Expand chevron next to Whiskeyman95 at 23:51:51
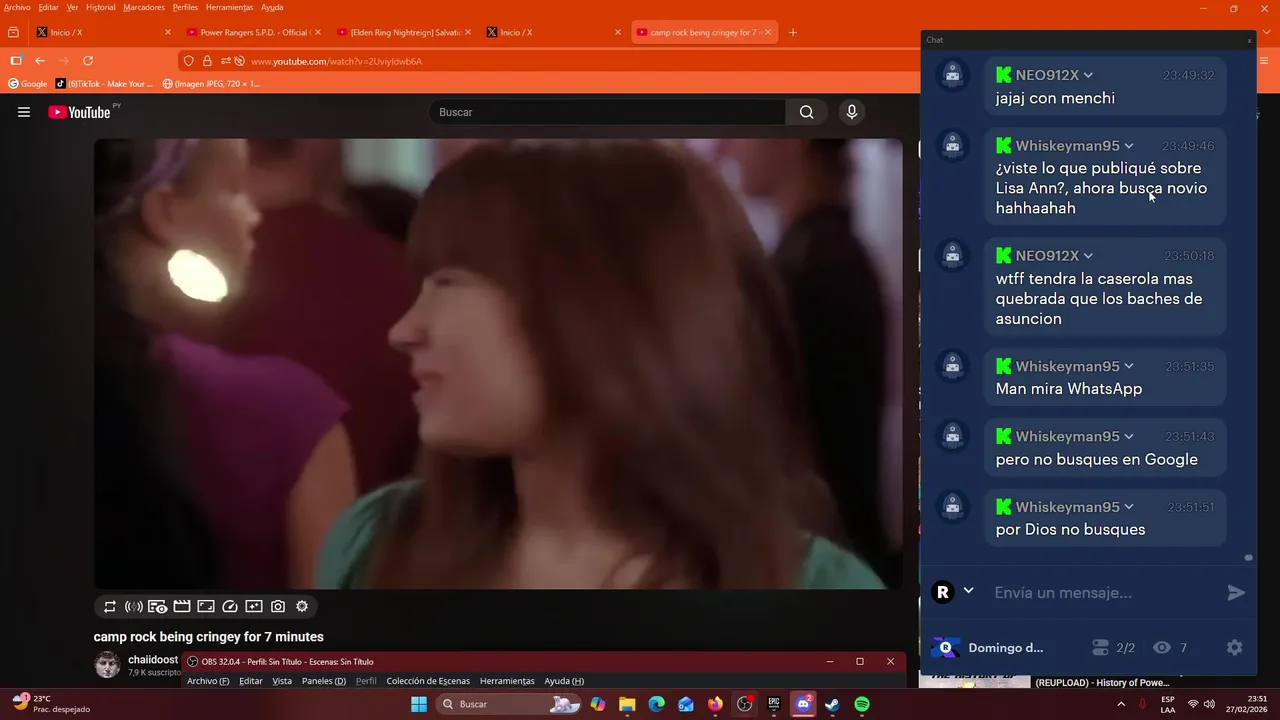 click(x=1128, y=507)
